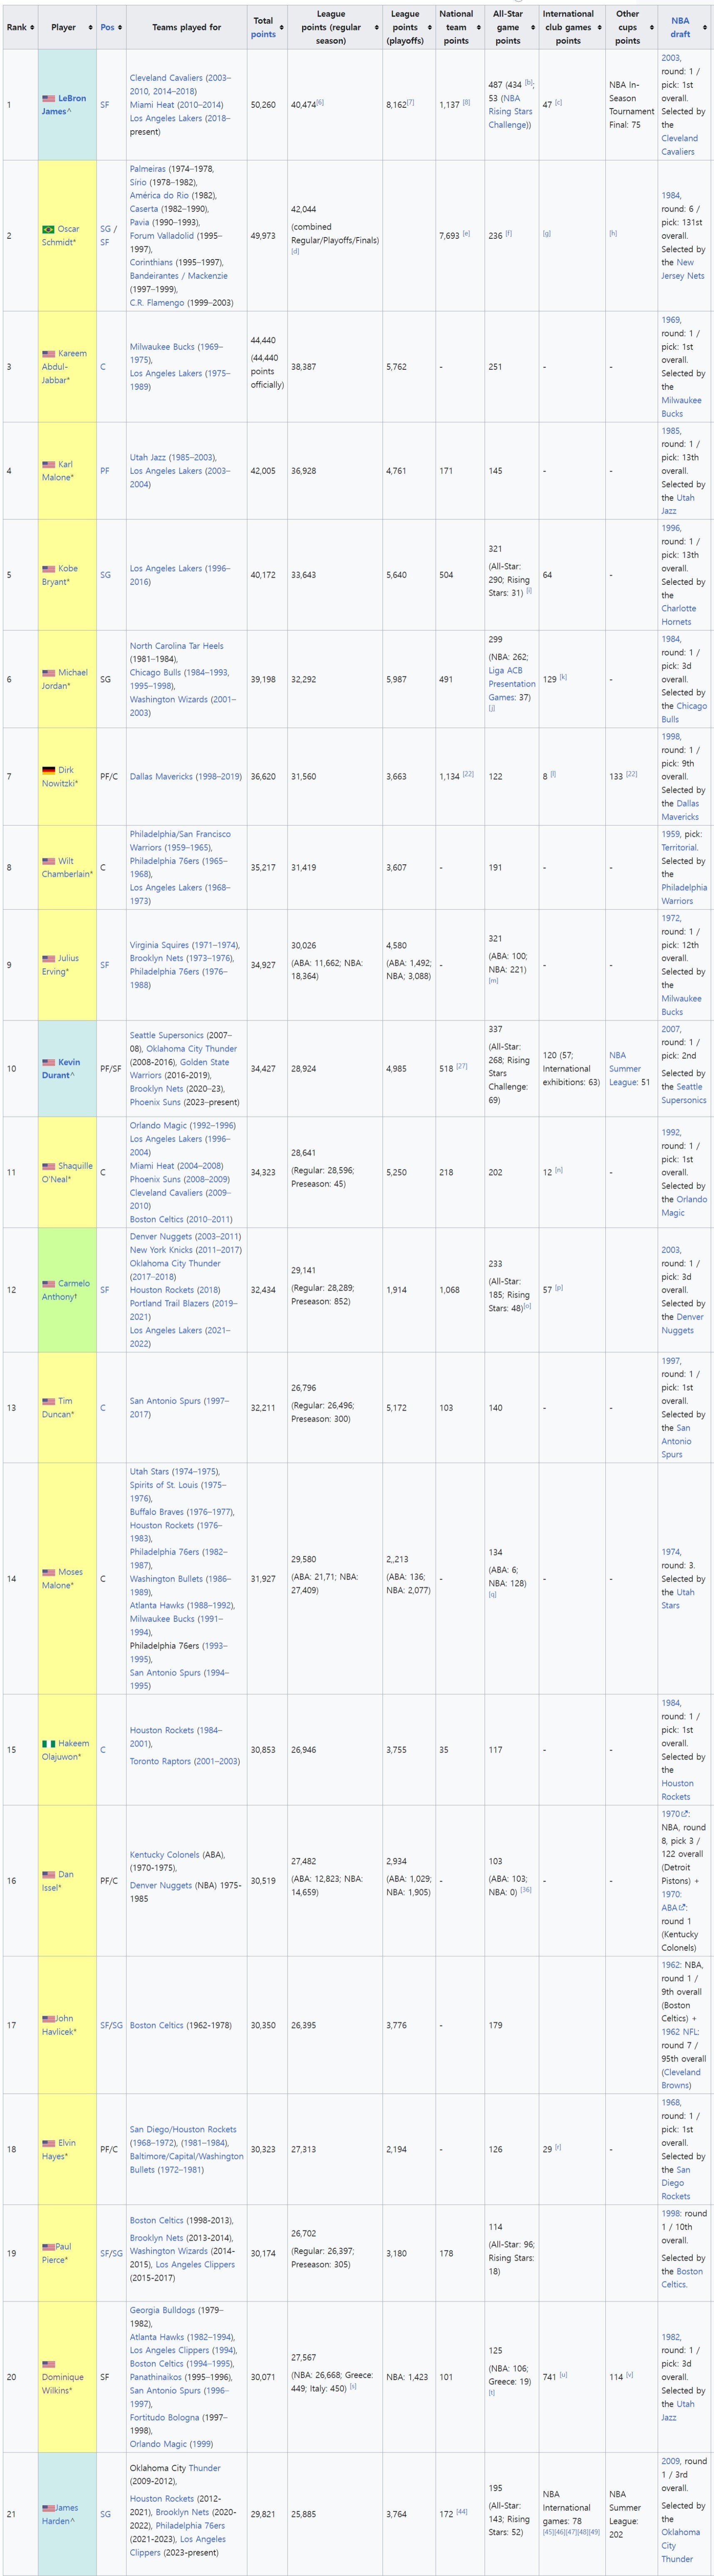Image resolution: width=714 pixels, height=2576 pixels.
Task: Click the US flag beside LeBron James
Action: coord(48,98)
